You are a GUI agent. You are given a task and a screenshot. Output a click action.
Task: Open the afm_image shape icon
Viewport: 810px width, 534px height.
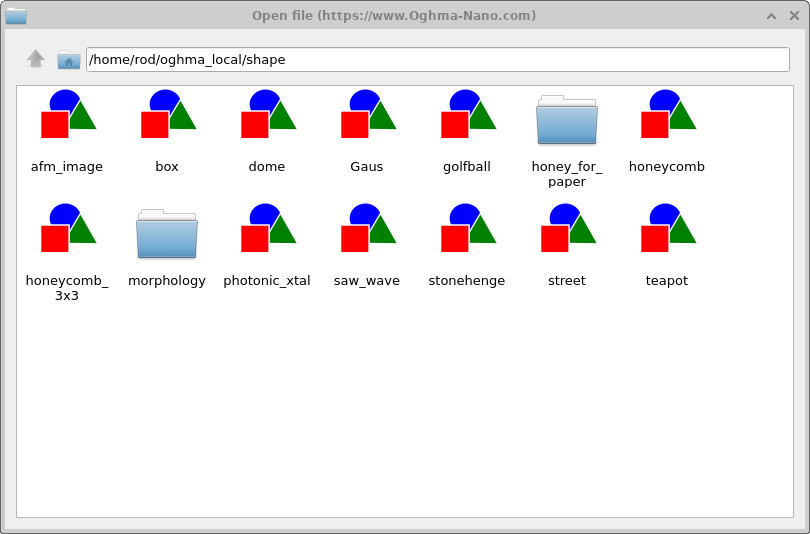tap(68, 114)
